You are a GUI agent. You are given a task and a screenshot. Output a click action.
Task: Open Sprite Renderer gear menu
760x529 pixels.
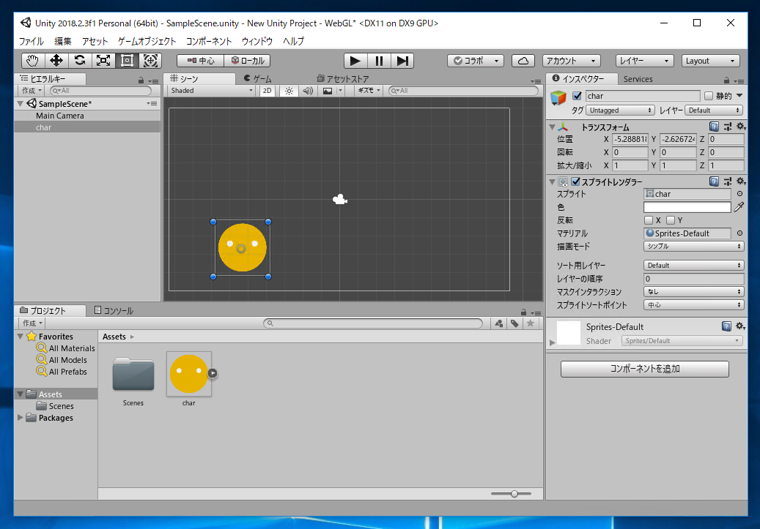pos(741,181)
